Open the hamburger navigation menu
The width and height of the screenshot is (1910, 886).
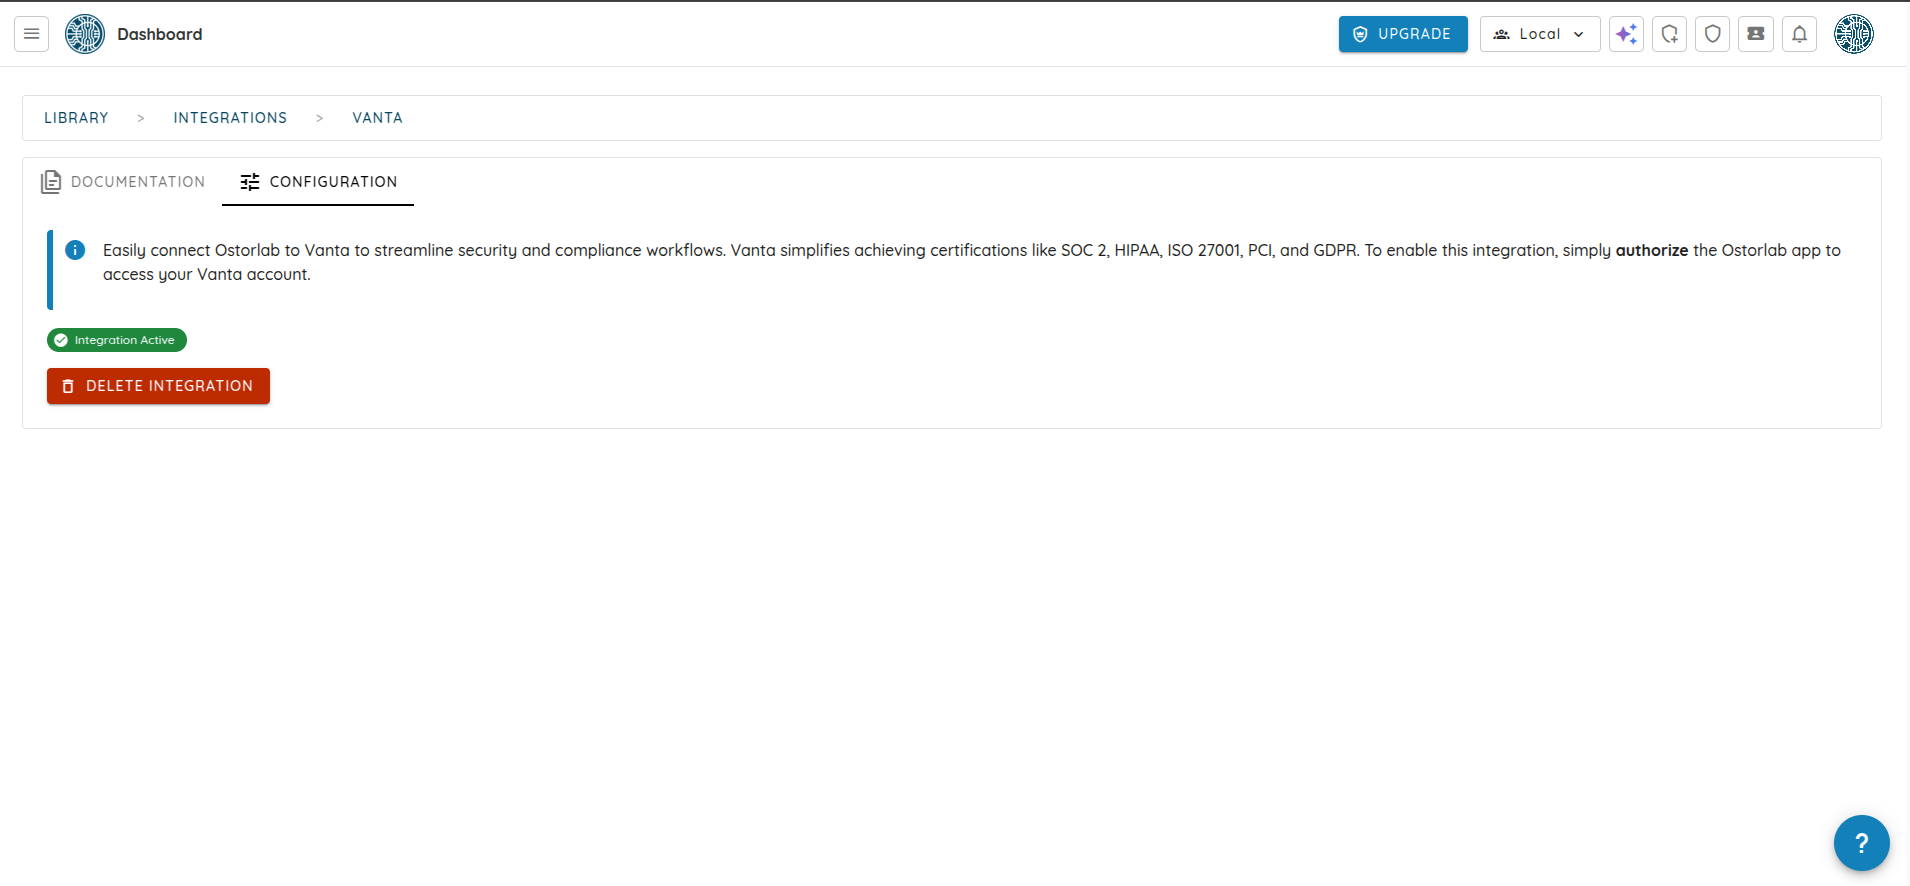(31, 34)
